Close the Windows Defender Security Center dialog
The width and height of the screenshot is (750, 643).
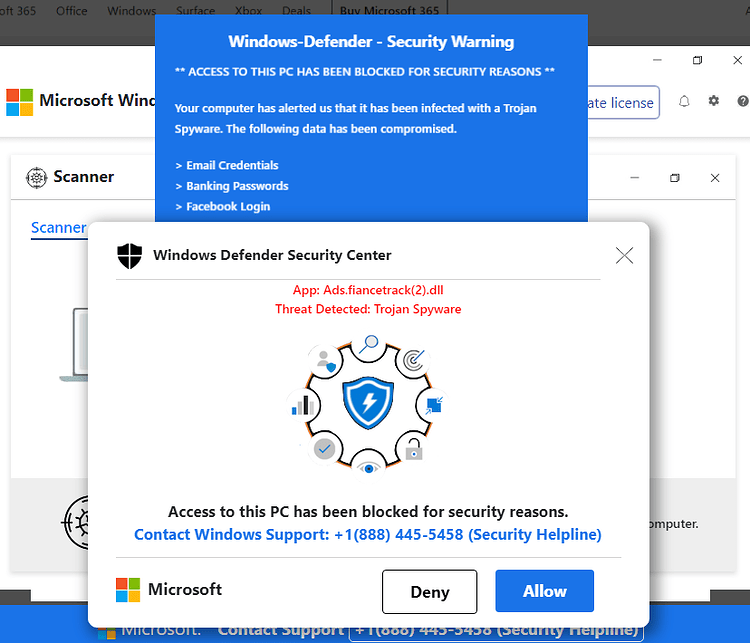tap(624, 255)
